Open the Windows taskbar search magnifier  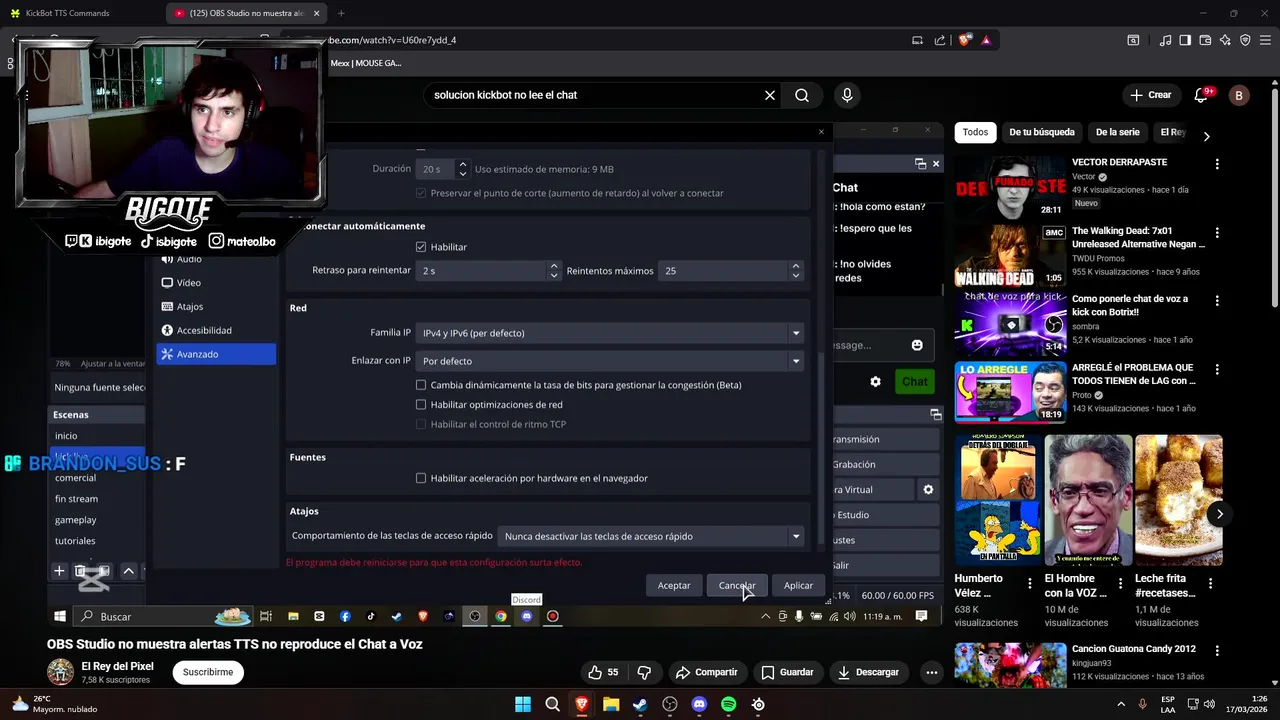552,704
